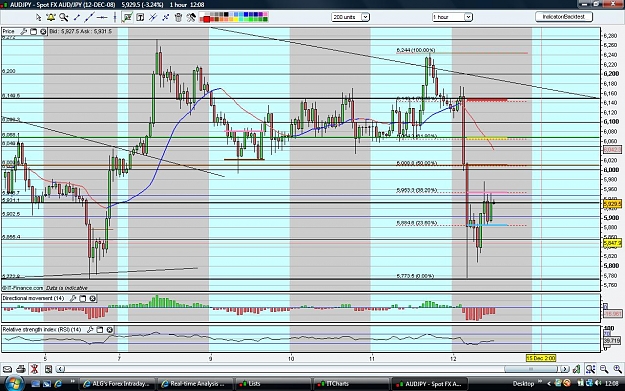Switch to ALG's Forex Intraday taskbar window

click(x=116, y=384)
